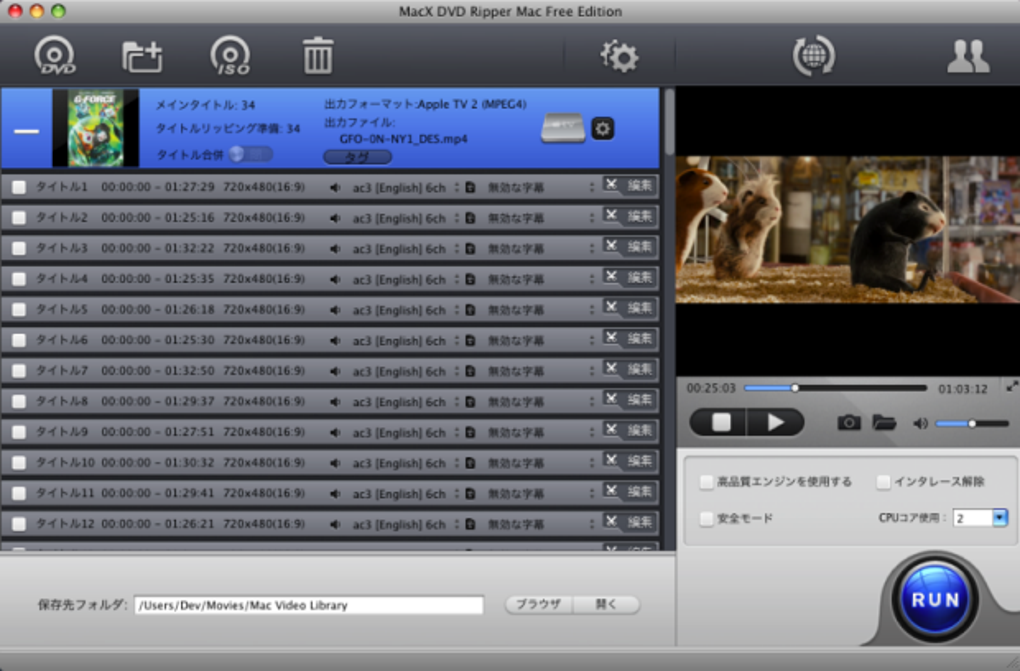
Task: Click the playback progress slider
Action: 835,388
